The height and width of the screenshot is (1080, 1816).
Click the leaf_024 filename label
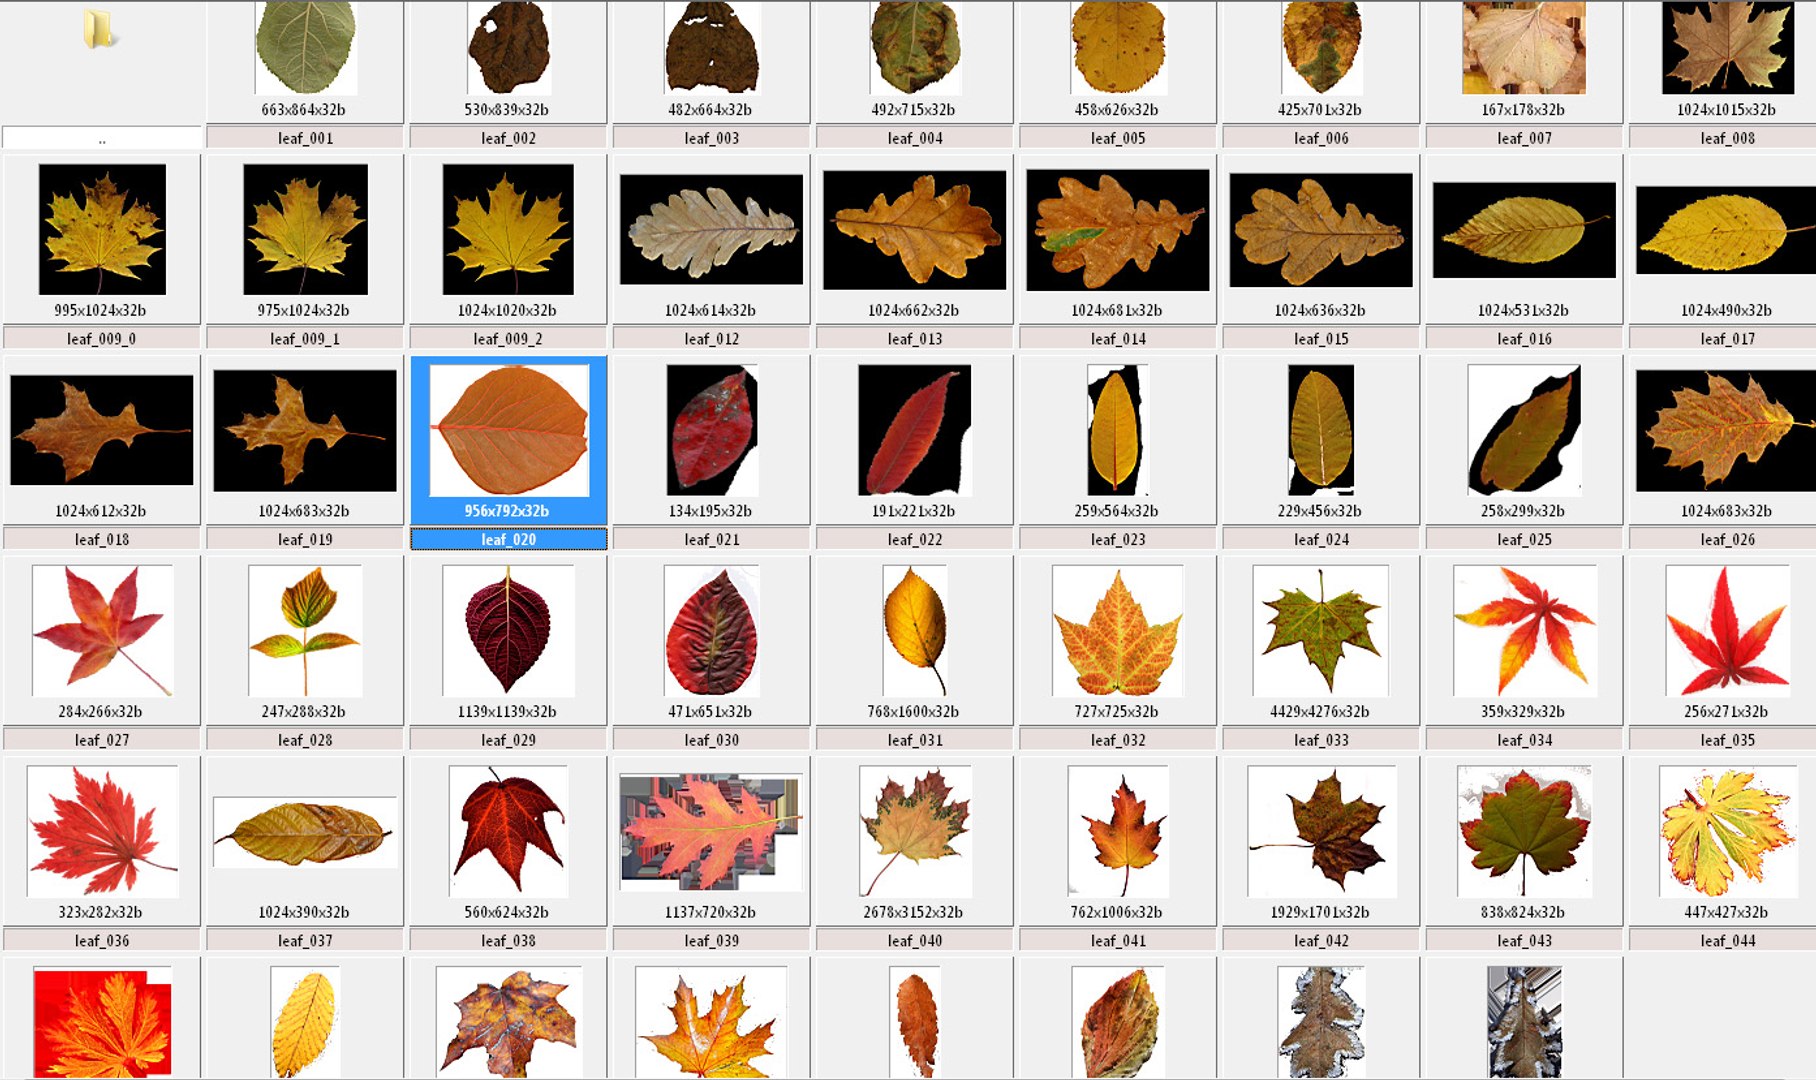click(1321, 539)
